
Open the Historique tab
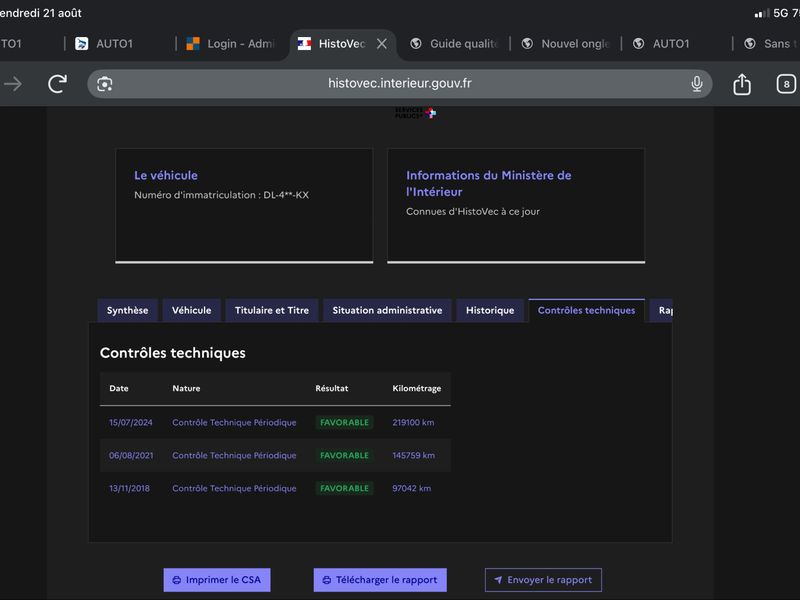tap(490, 310)
